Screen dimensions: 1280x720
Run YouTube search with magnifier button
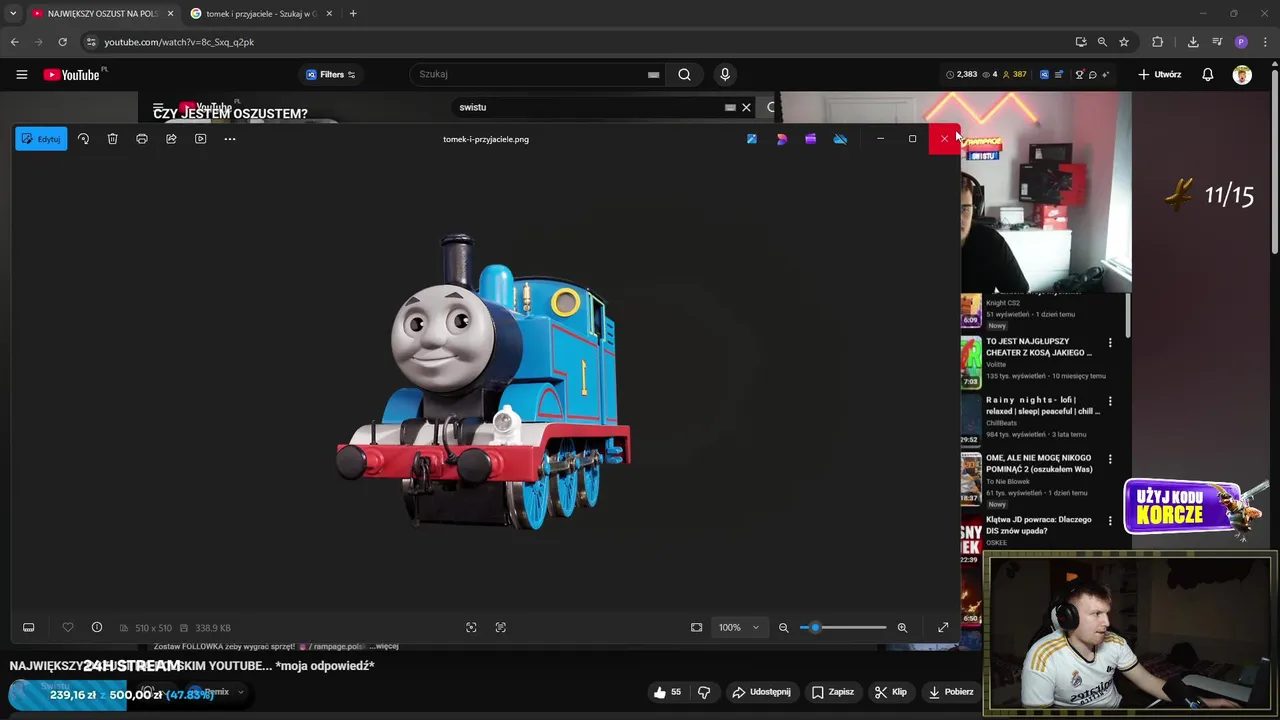(x=684, y=74)
